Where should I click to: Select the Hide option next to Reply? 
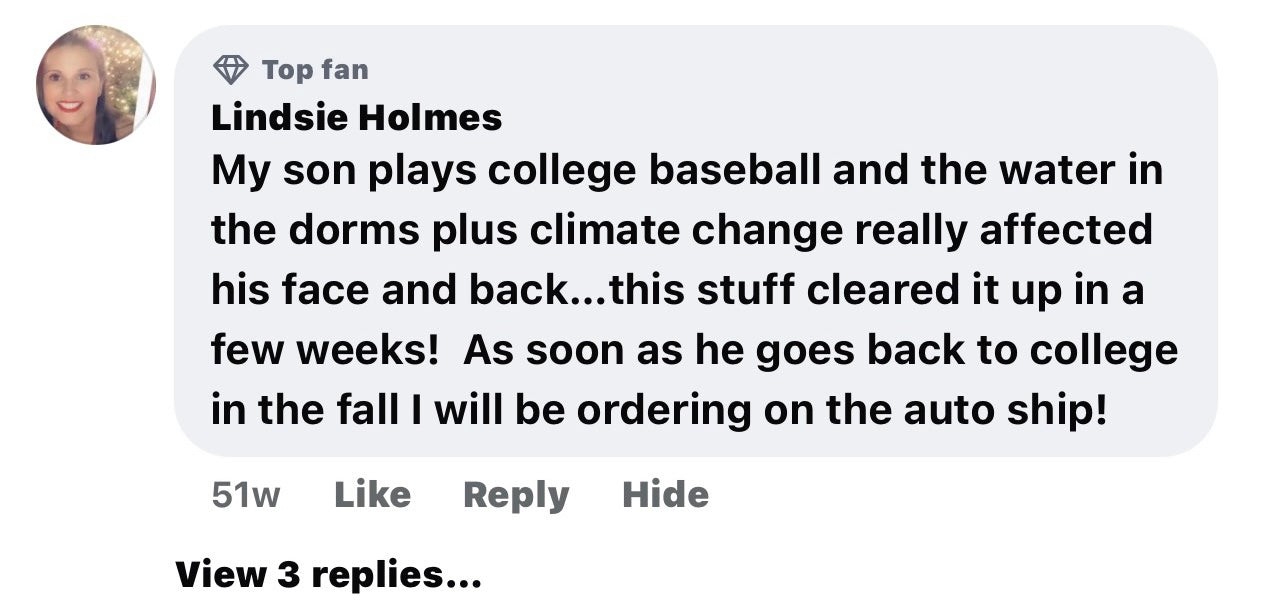coord(665,495)
